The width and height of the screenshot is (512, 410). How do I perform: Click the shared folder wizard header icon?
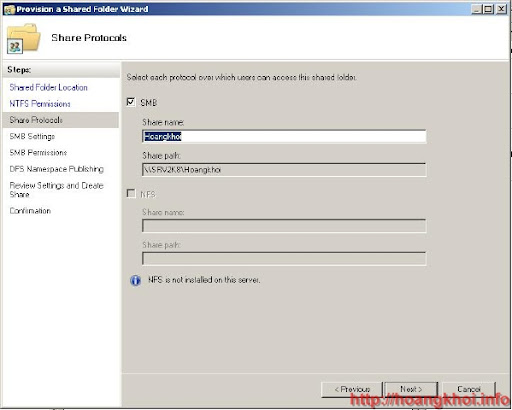23,39
